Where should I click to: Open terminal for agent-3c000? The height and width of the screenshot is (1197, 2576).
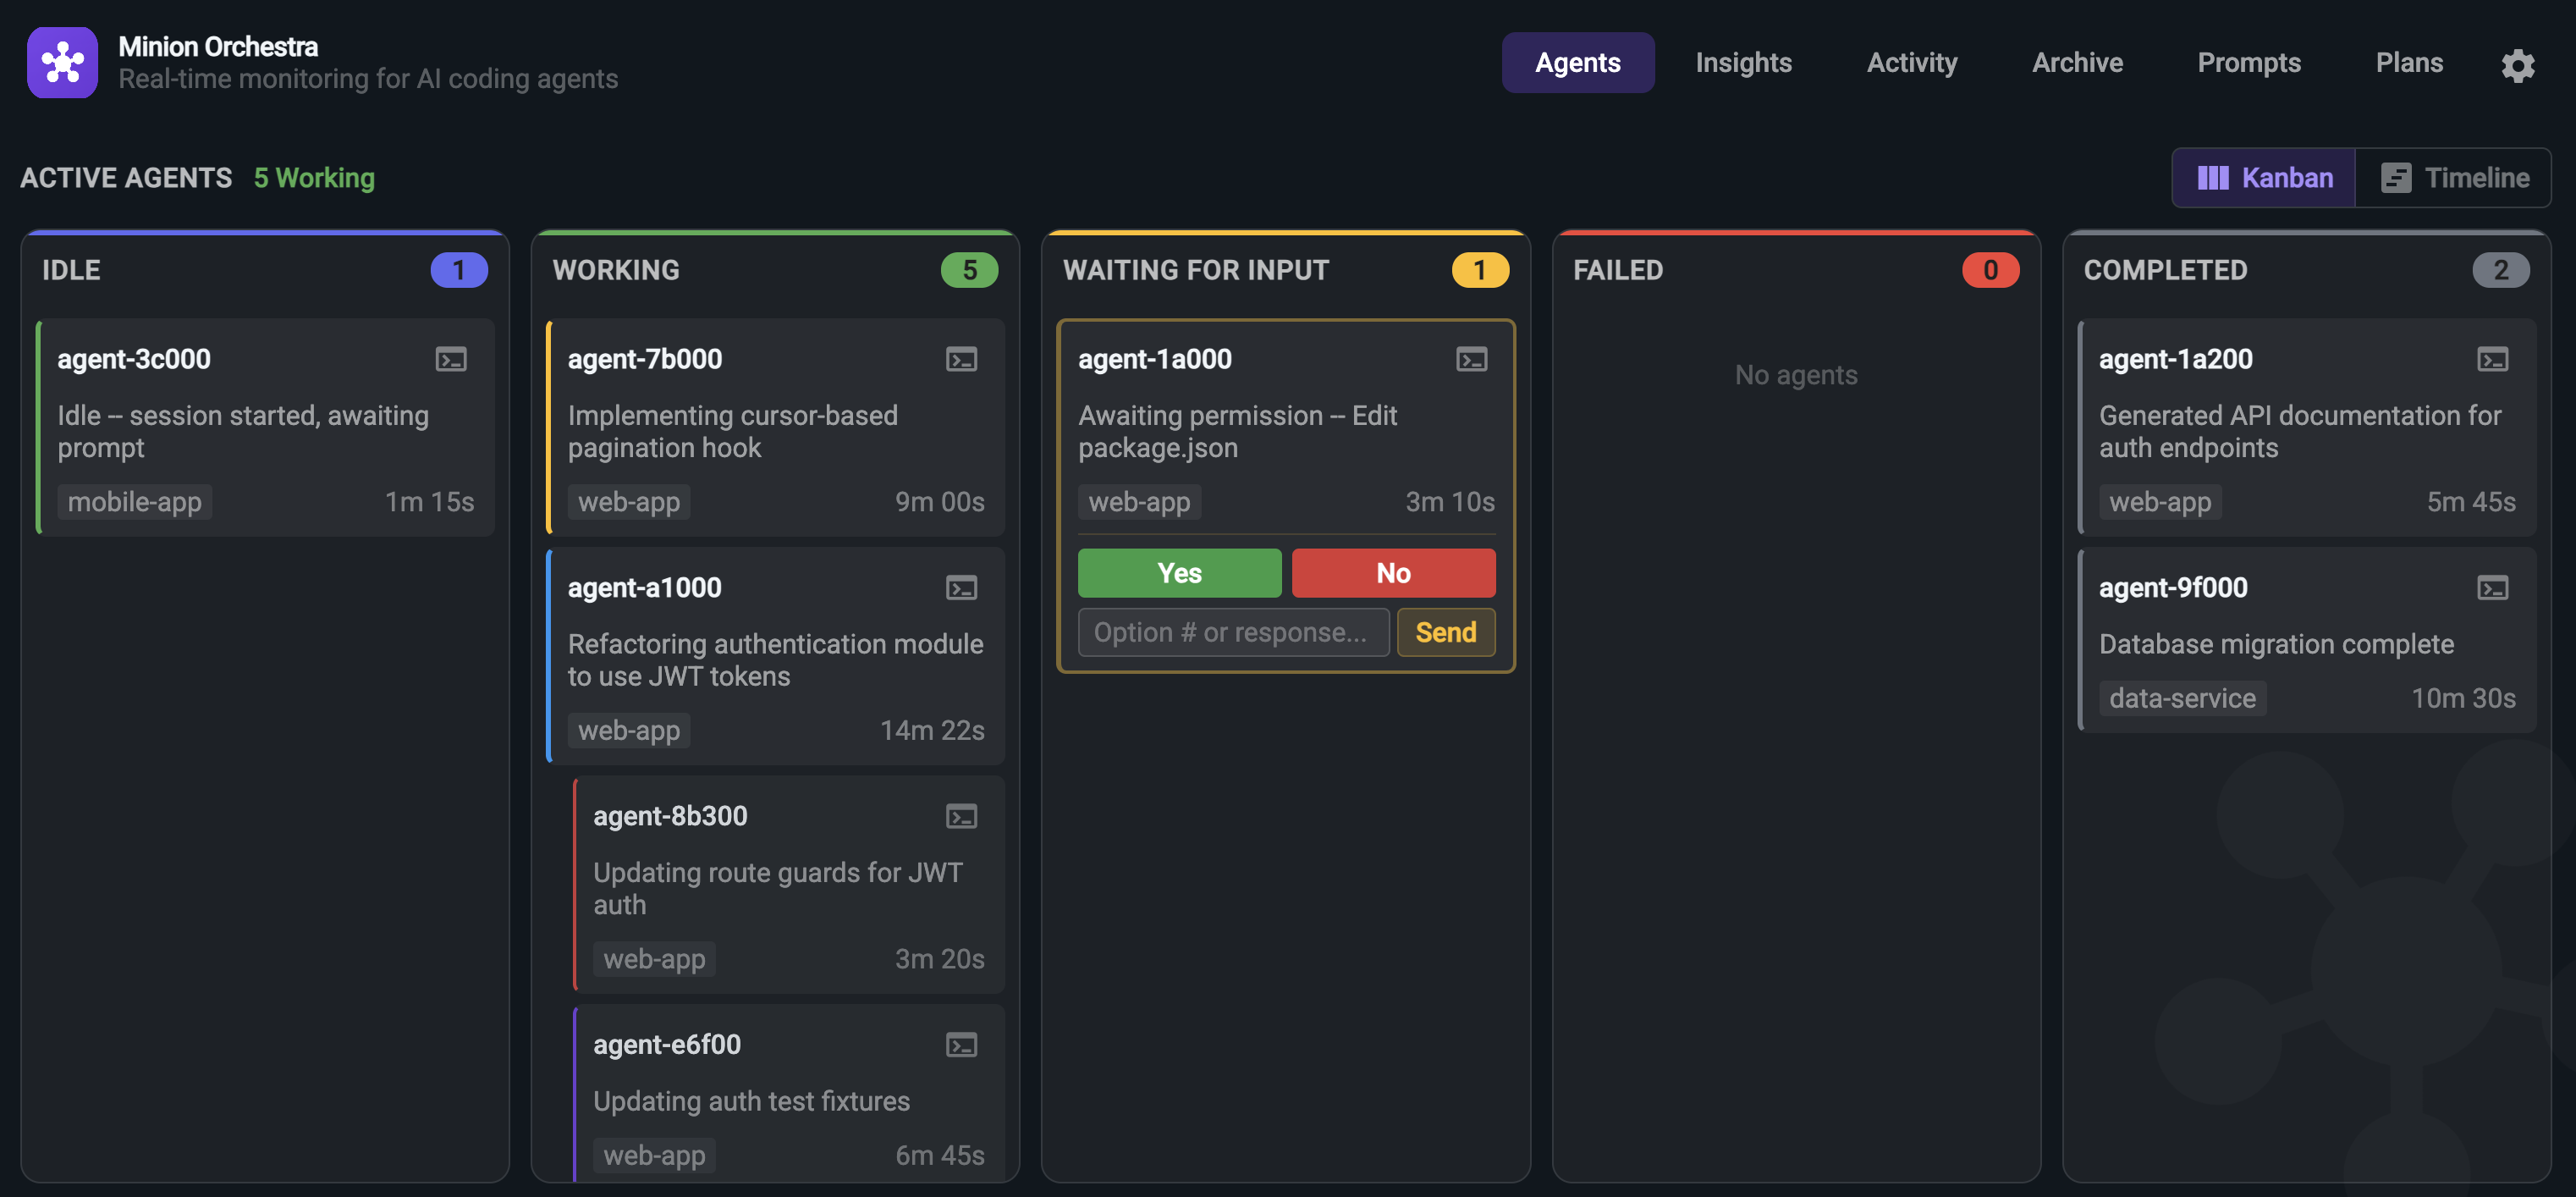(451, 359)
